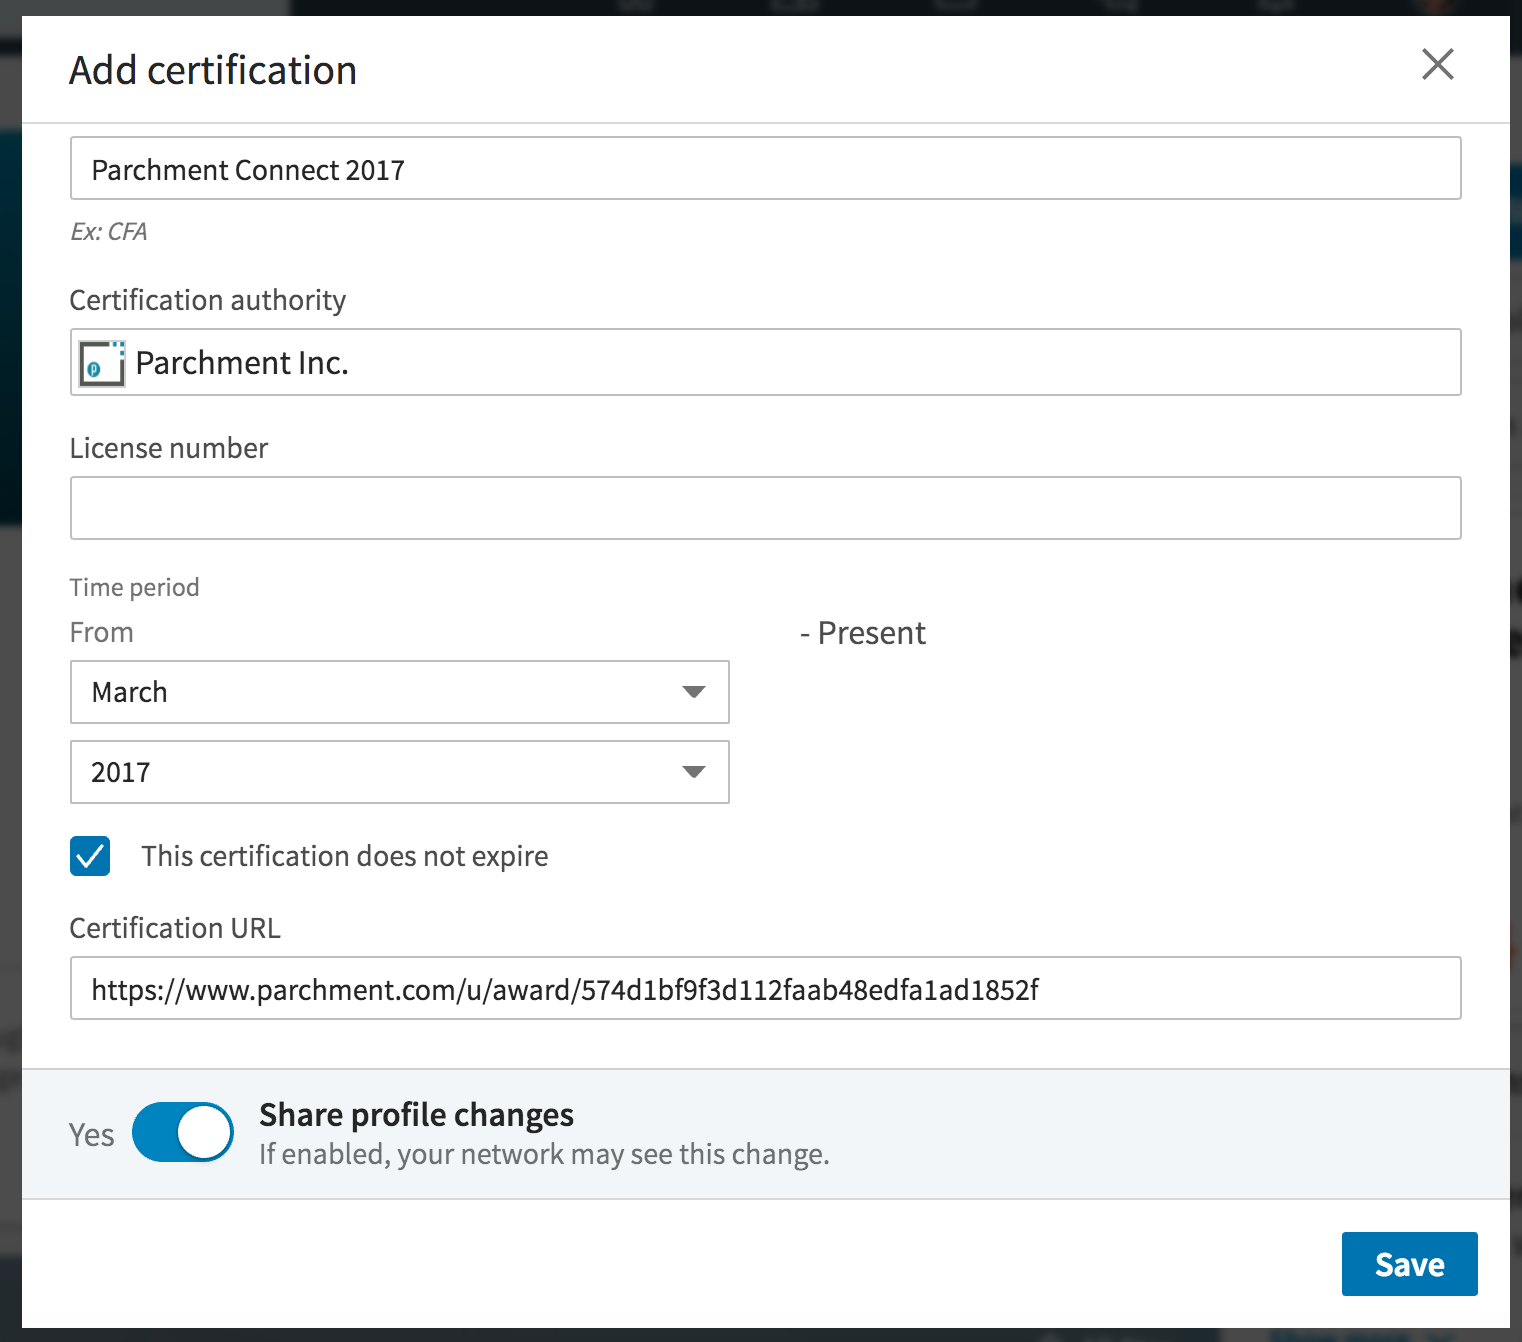Click the 'does not expire' checkbox label
This screenshot has width=1522, height=1342.
coord(344,856)
